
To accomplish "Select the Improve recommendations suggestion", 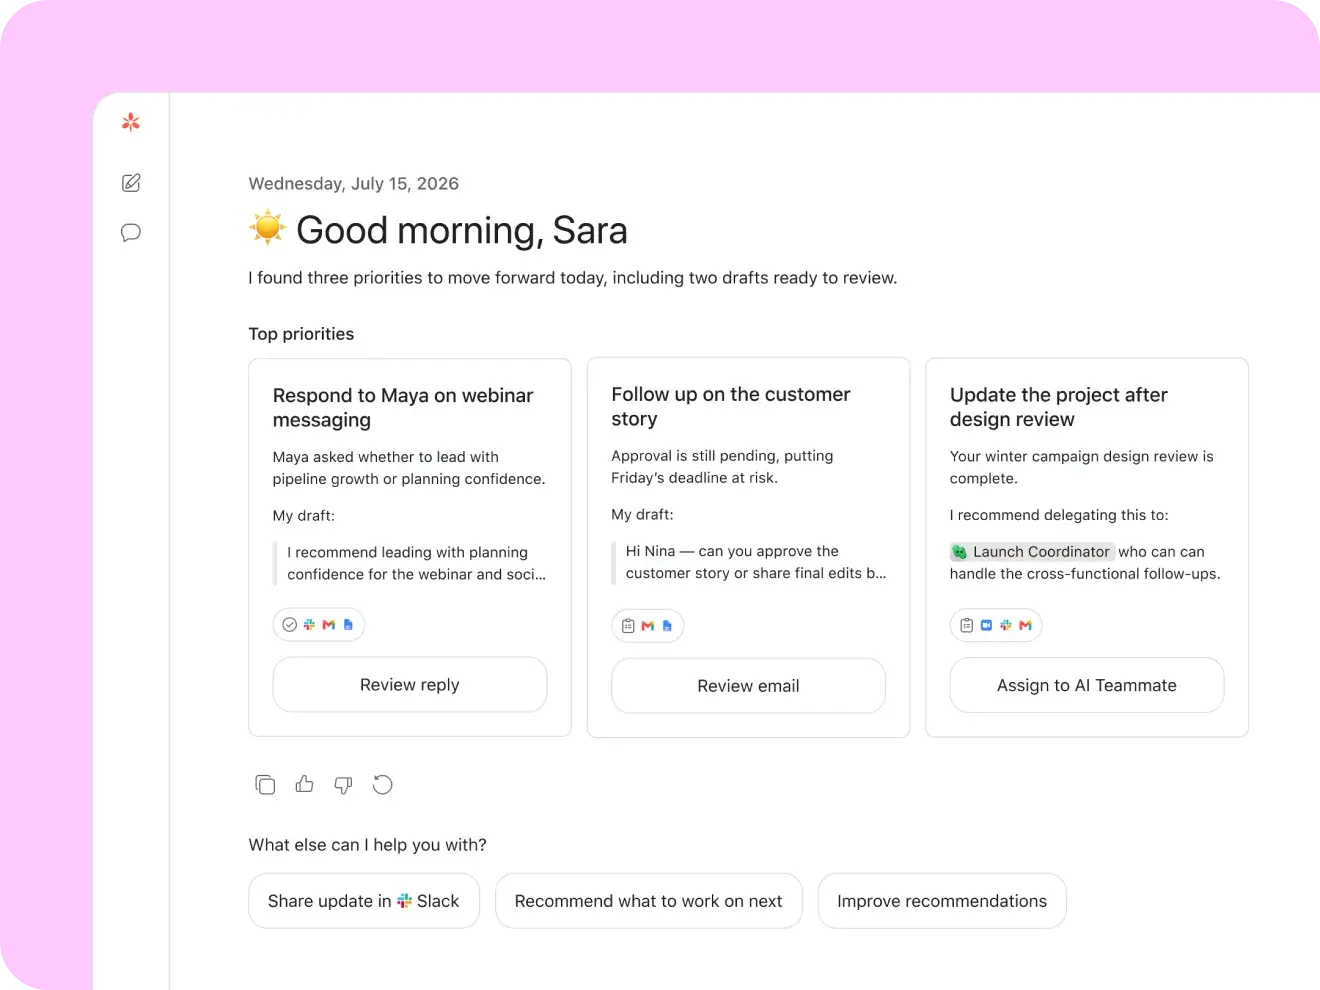I will click(x=942, y=901).
